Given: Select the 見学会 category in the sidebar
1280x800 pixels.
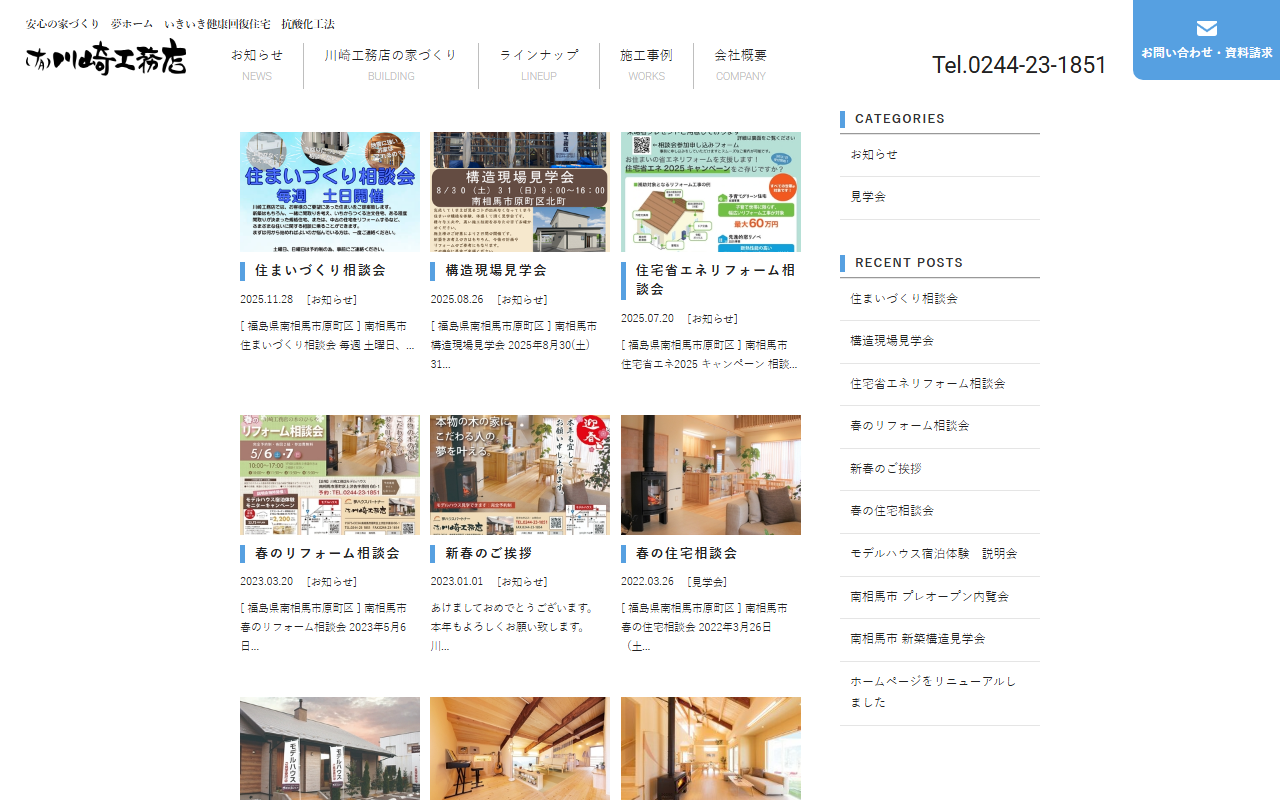Looking at the screenshot, I should pos(940,197).
